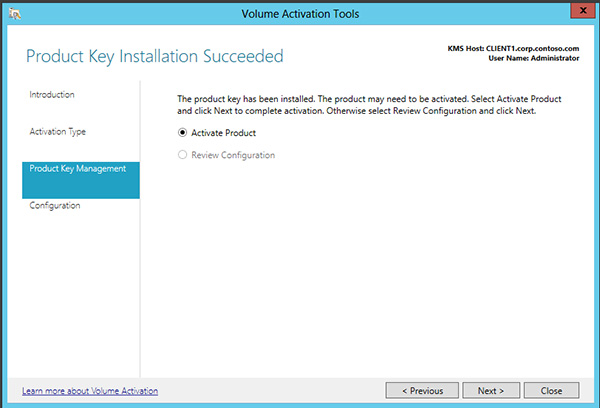This screenshot has width=600, height=408.
Task: Select the highlighted Product Key Management step
Action: point(80,169)
